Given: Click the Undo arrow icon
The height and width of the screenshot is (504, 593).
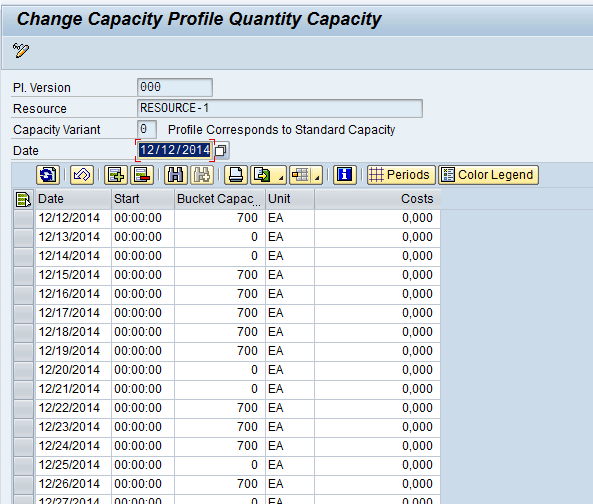Looking at the screenshot, I should coord(82,175).
